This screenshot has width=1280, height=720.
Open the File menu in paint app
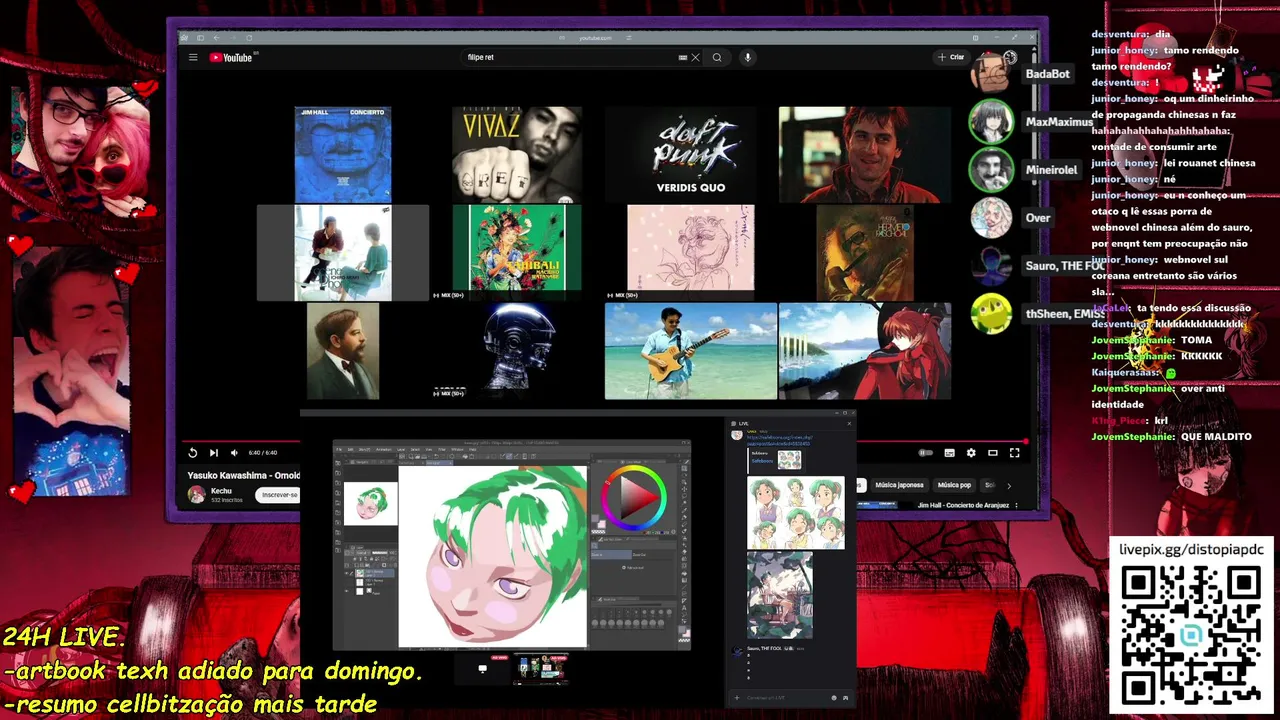point(339,449)
